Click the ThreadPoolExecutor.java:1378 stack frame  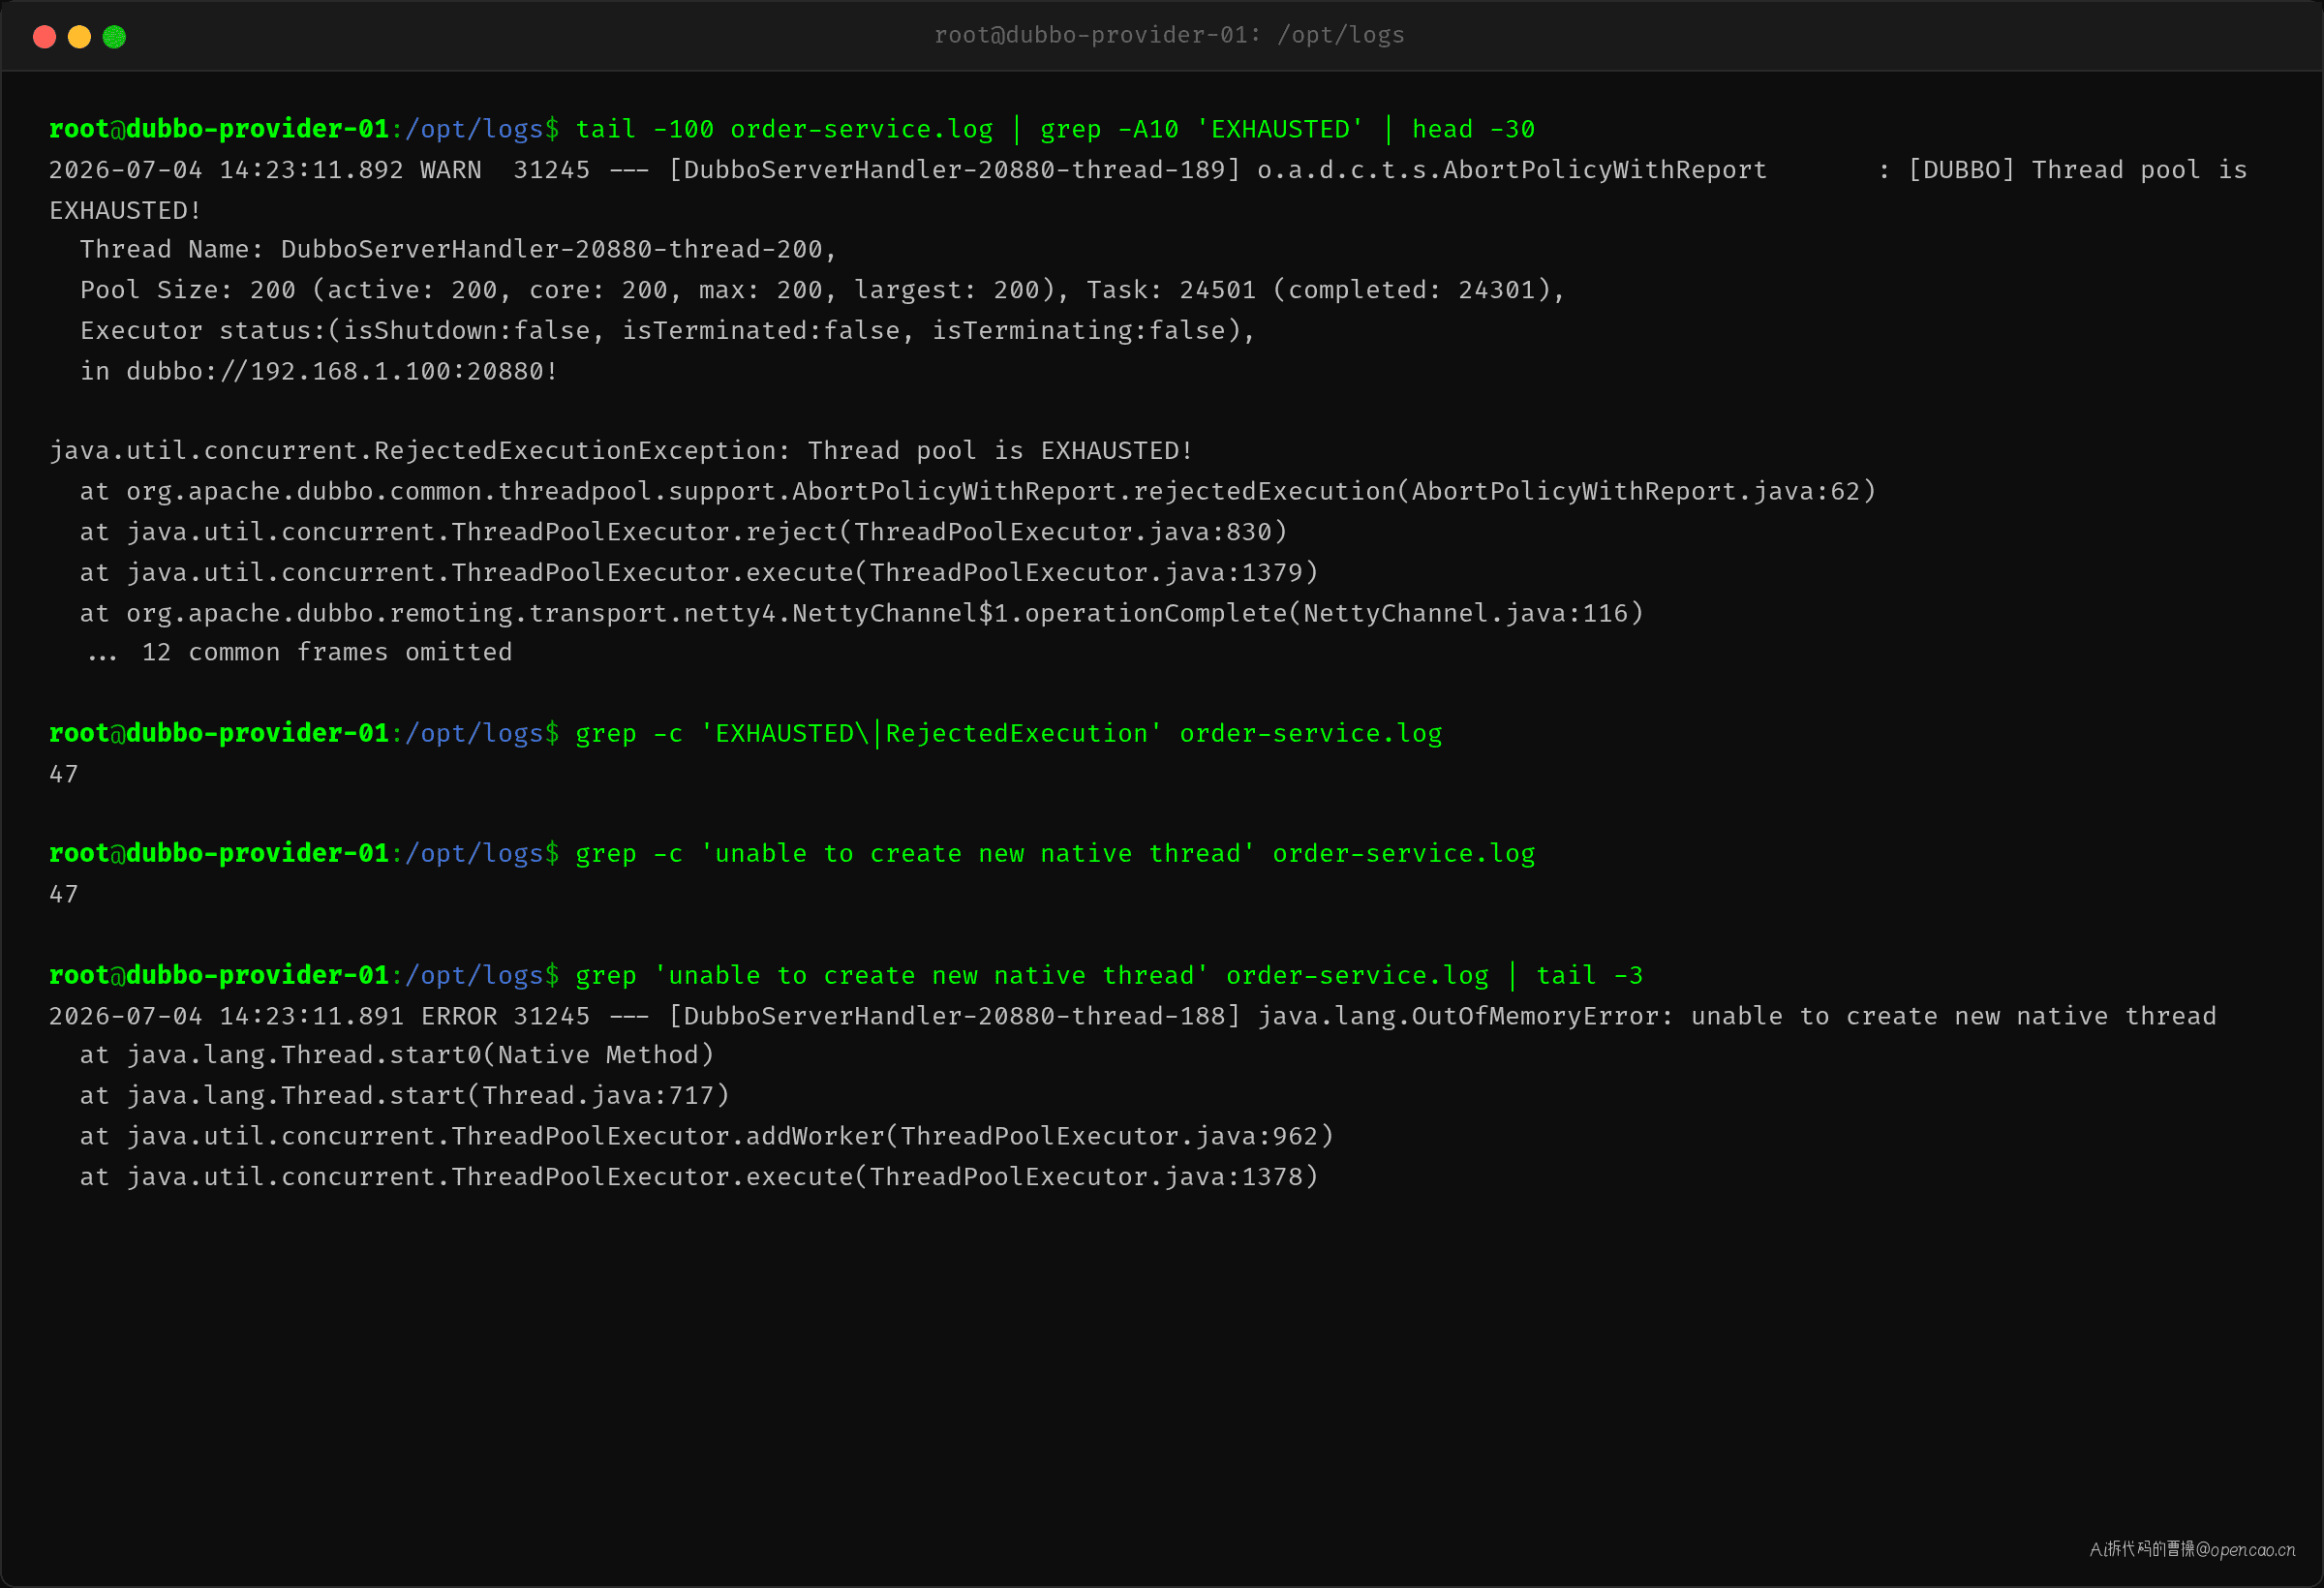(x=699, y=1178)
